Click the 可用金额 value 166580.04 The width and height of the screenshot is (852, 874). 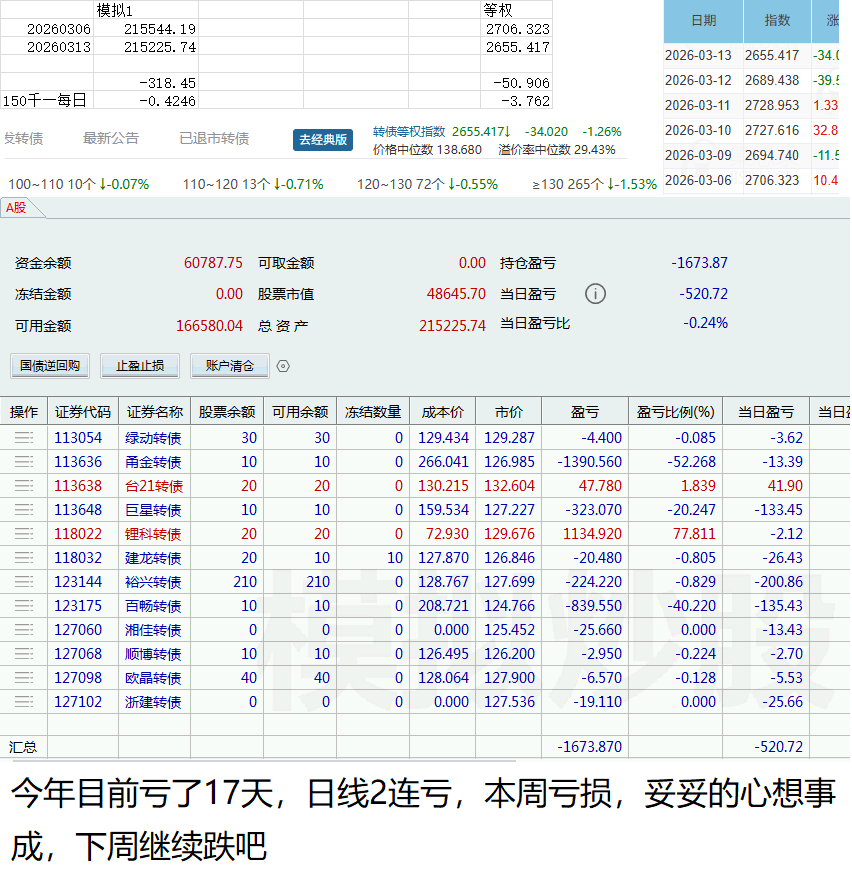point(210,326)
